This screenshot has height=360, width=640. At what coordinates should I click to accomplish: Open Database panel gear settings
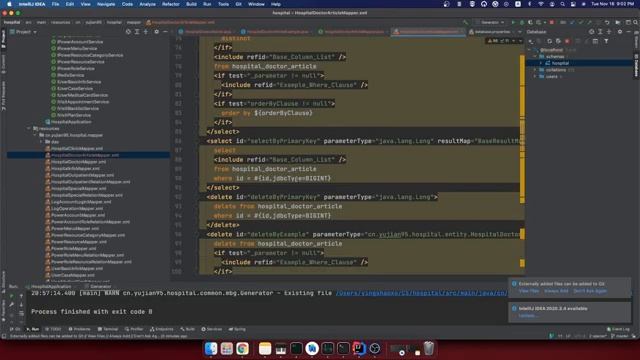pyautogui.click(x=620, y=31)
